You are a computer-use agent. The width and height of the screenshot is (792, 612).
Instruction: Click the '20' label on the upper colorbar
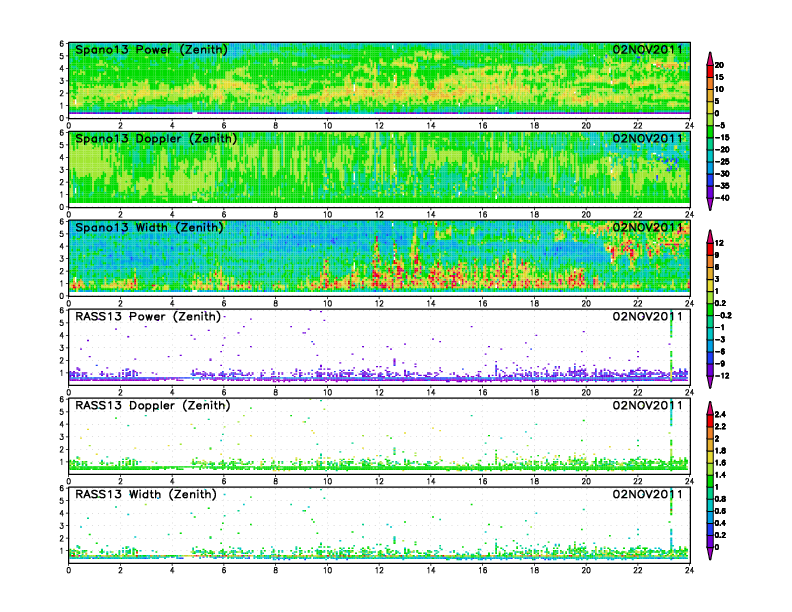point(719,65)
